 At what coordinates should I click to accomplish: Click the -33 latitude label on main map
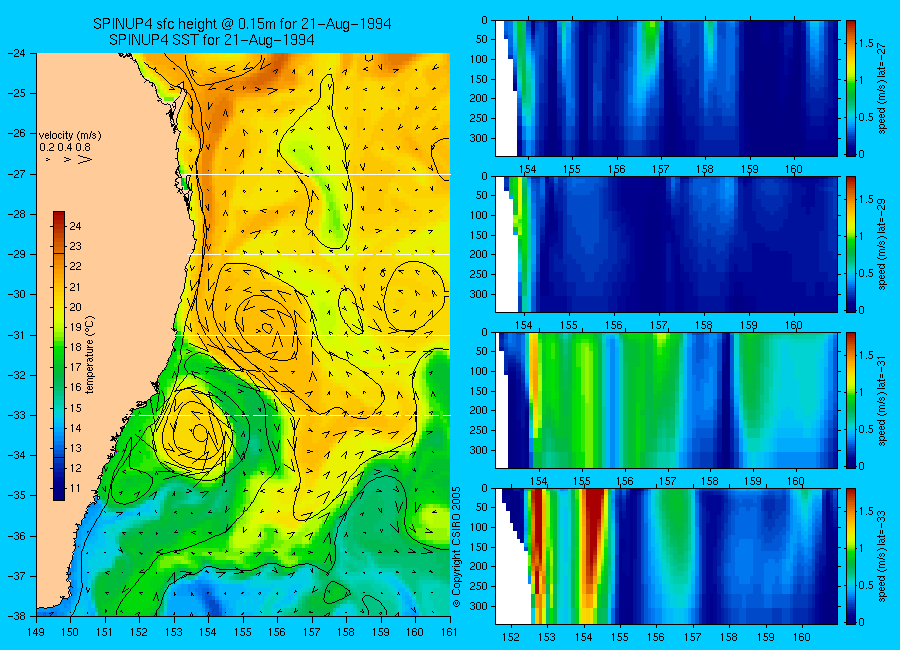pyautogui.click(x=16, y=415)
